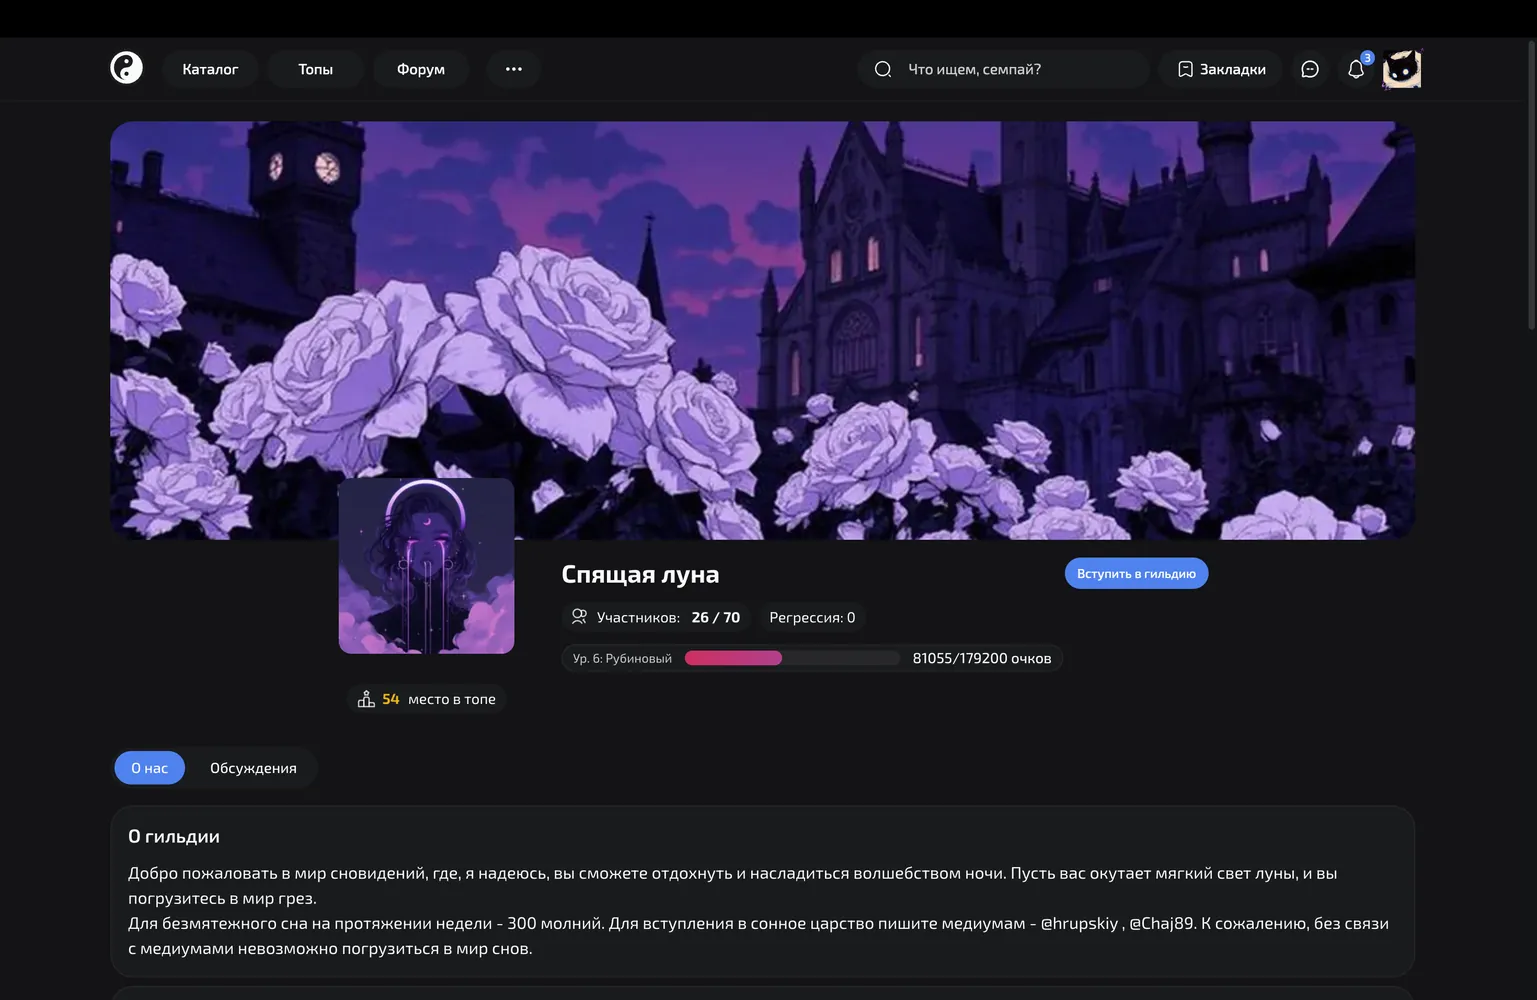Viewport: 1537px width, 1000px height.
Task: Select the О нас tab
Action: [150, 768]
